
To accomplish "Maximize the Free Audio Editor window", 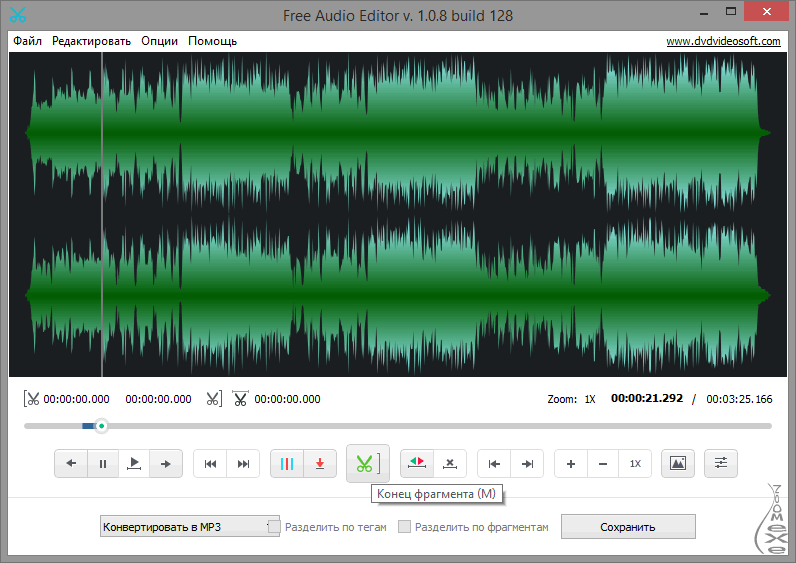I will point(731,12).
